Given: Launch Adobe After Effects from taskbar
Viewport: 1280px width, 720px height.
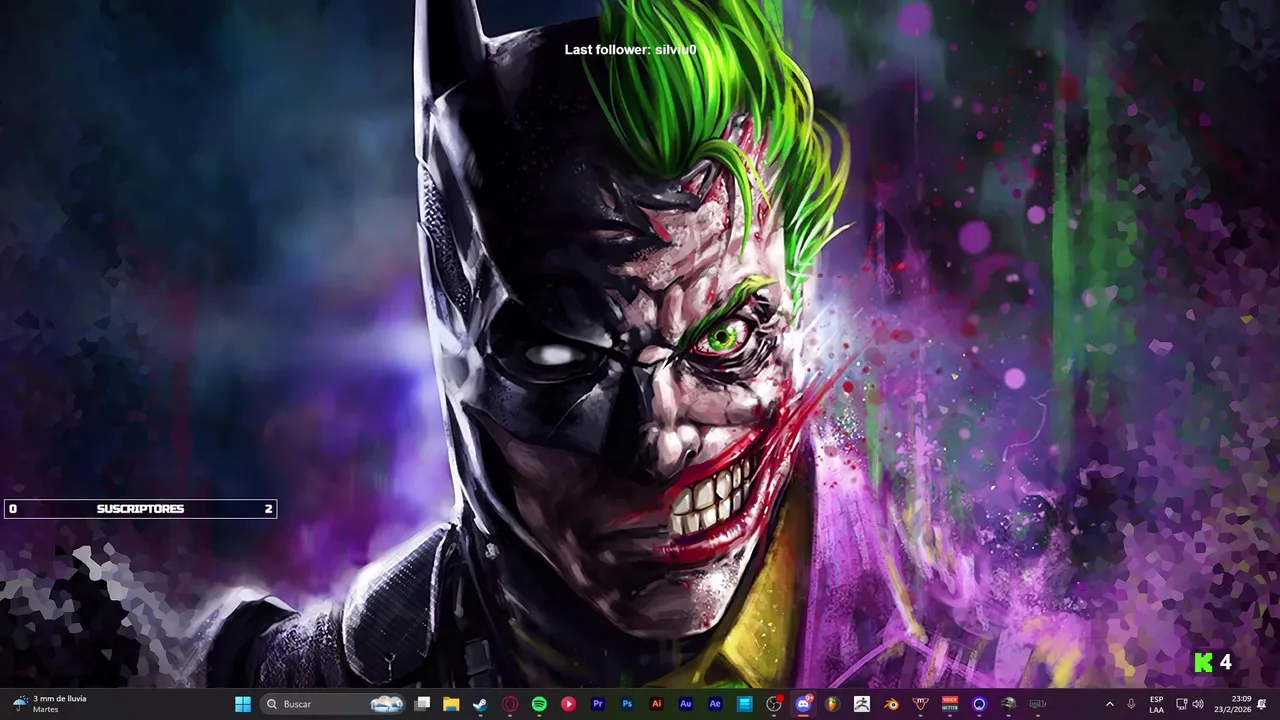Looking at the screenshot, I should click(715, 704).
